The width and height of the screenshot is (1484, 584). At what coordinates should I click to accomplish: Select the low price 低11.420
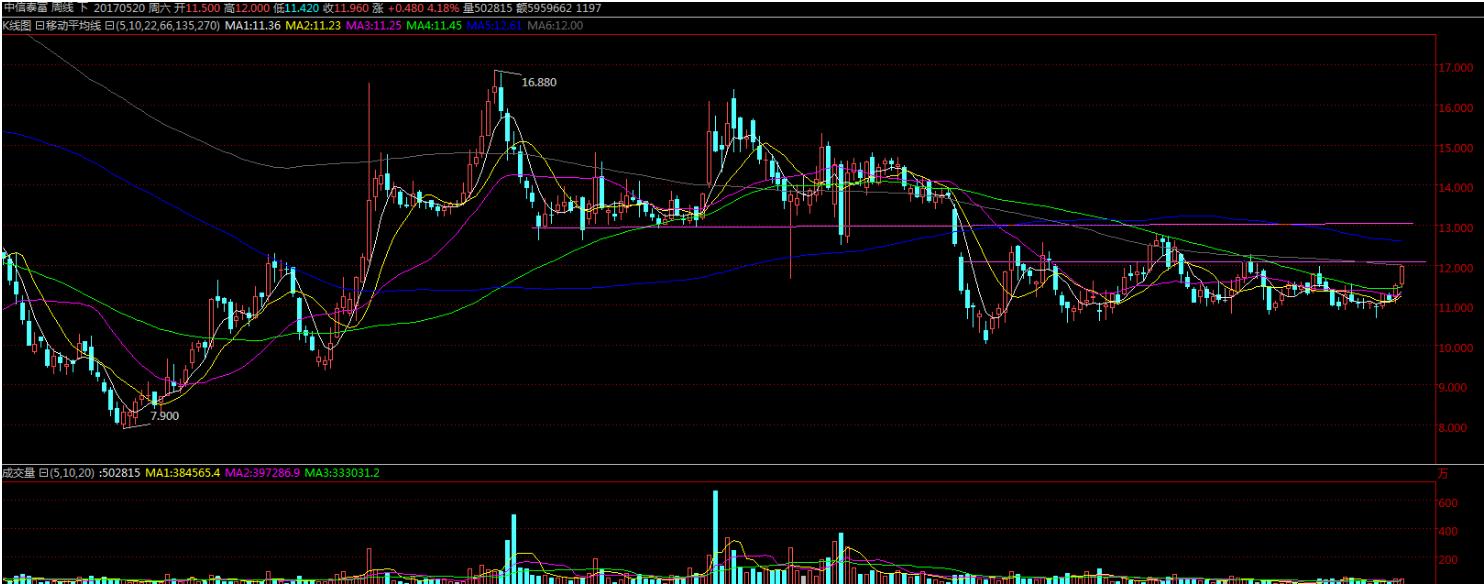[x=297, y=8]
